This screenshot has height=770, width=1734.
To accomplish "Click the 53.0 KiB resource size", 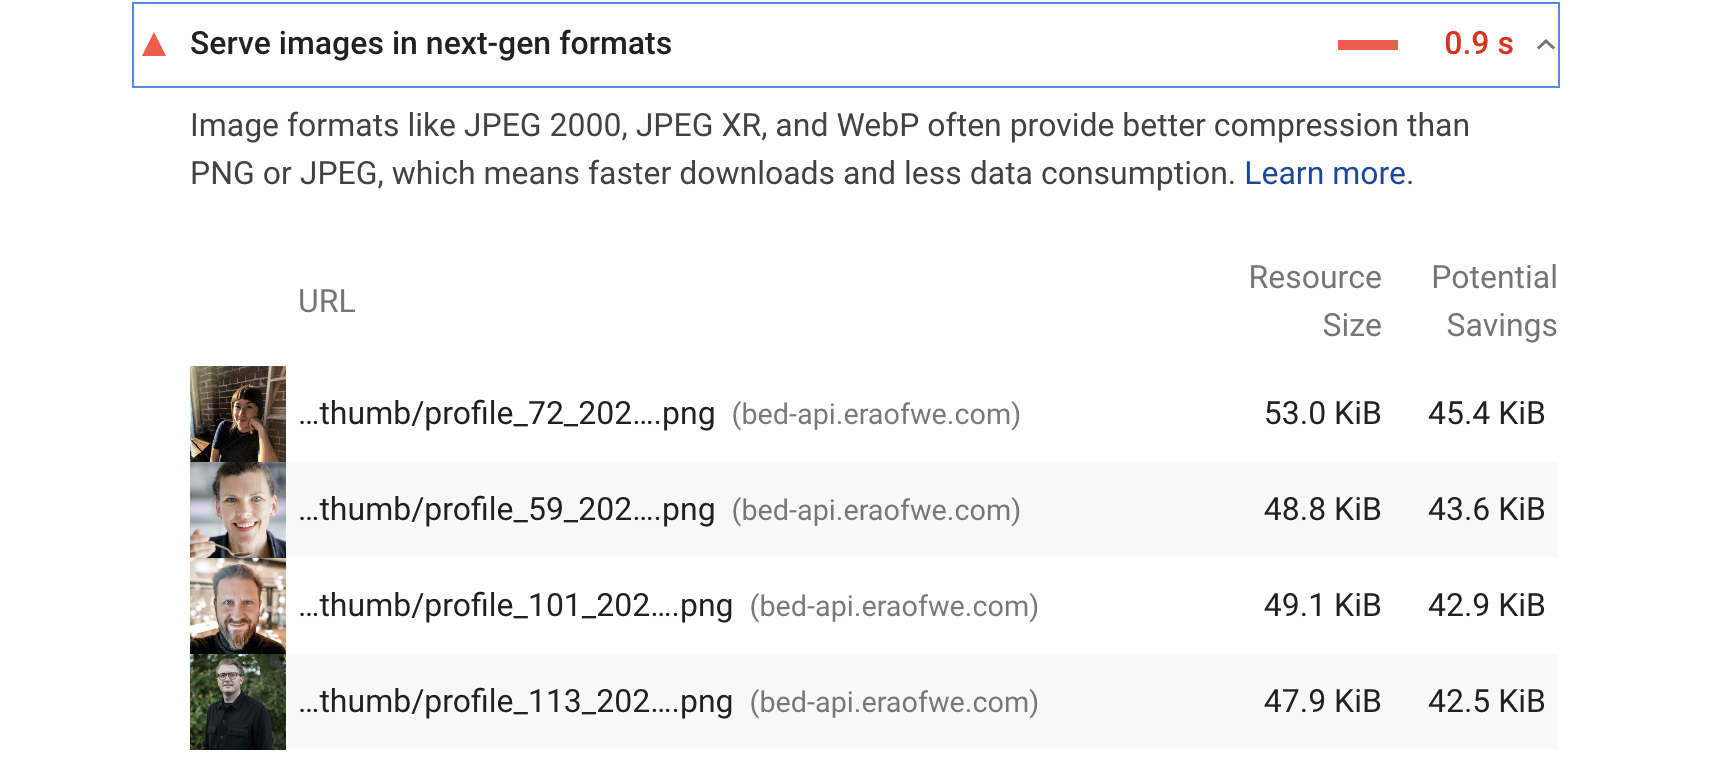I will click(x=1322, y=414).
